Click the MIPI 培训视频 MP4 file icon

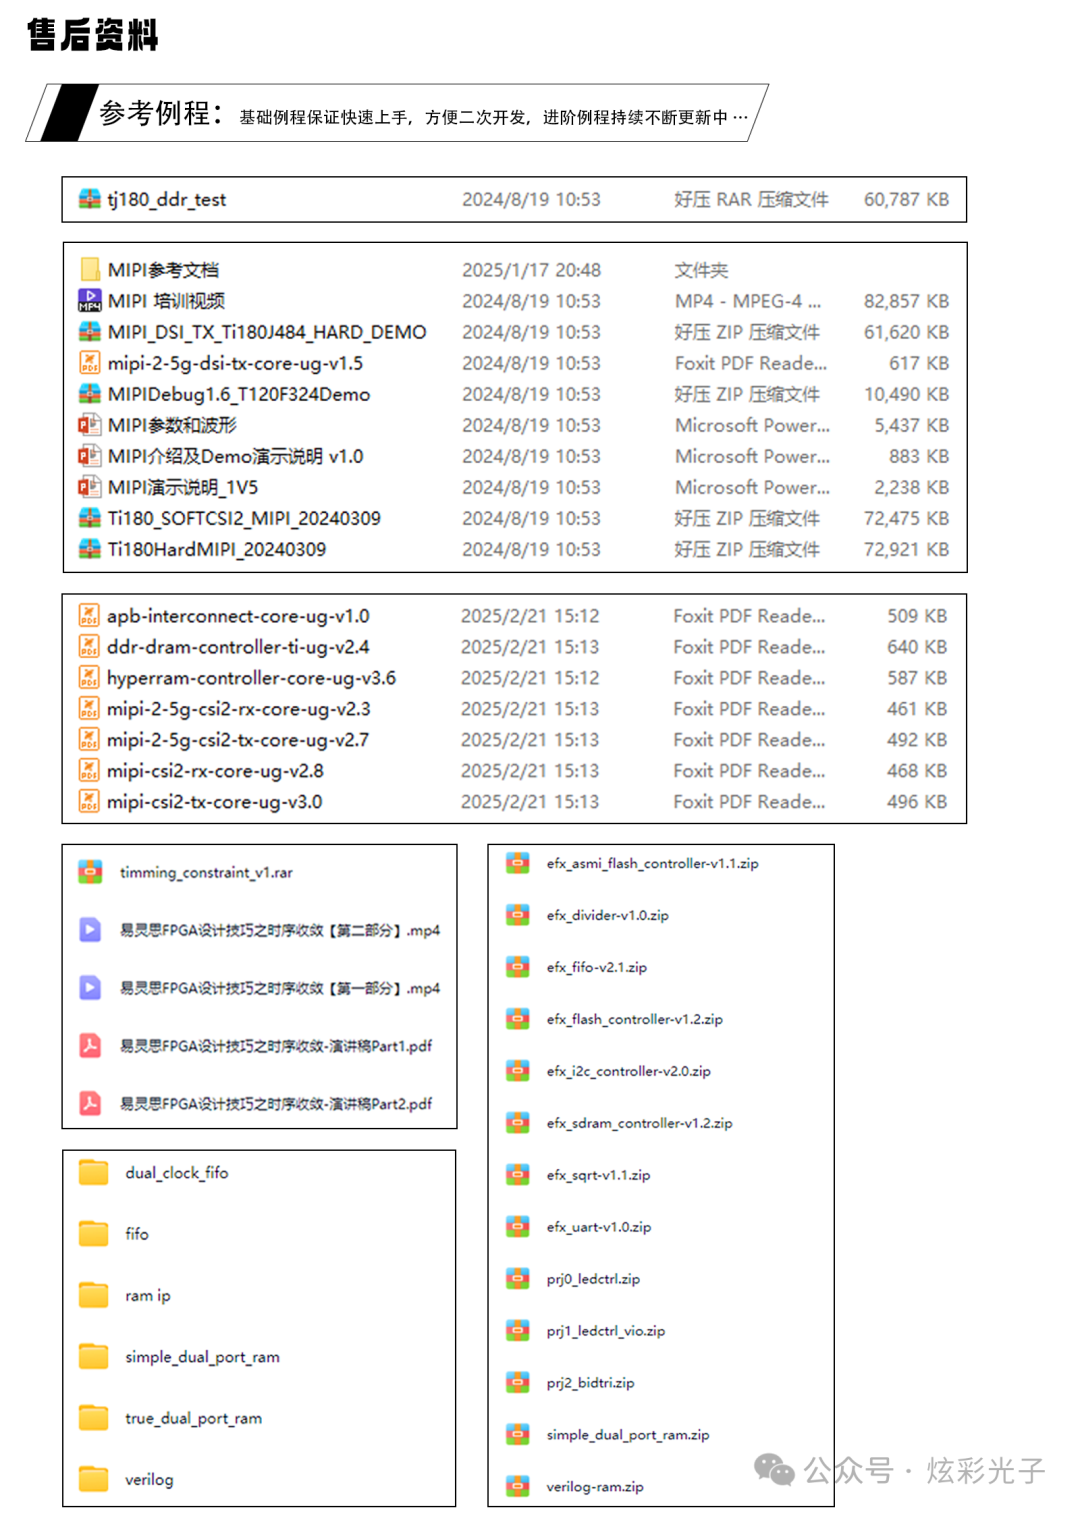pos(89,300)
